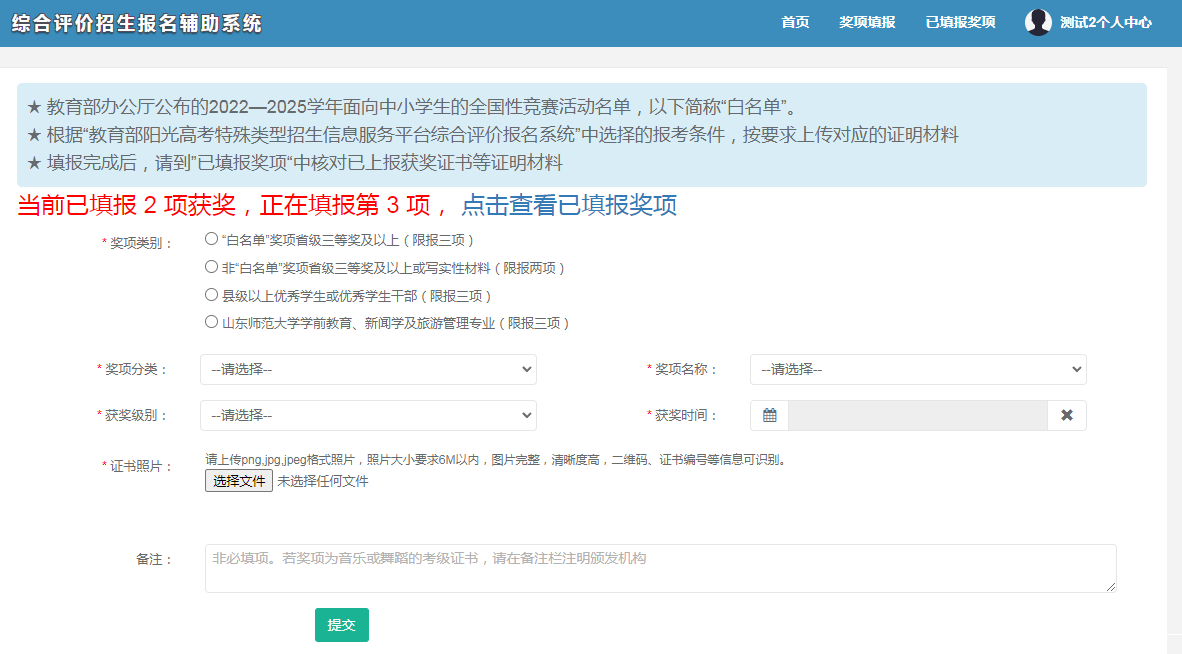Open the 已填报奖项 navigation item
The width and height of the screenshot is (1182, 654).
pos(960,22)
